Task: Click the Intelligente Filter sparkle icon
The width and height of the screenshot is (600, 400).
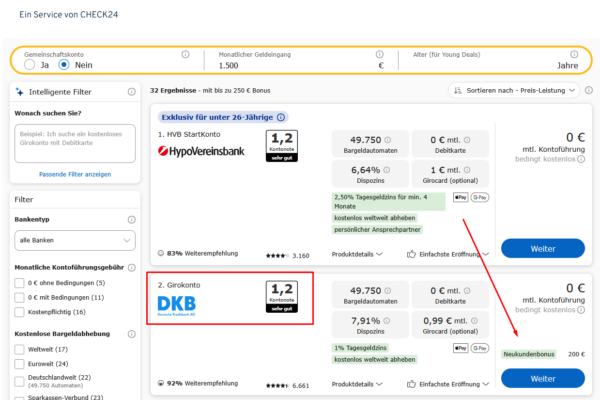Action: (x=20, y=92)
